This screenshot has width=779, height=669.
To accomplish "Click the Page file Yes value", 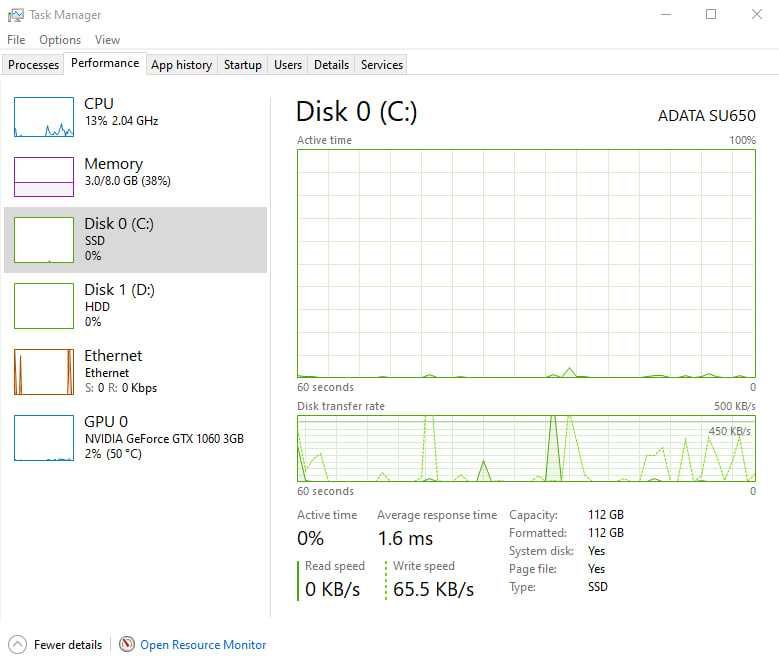I will [596, 569].
